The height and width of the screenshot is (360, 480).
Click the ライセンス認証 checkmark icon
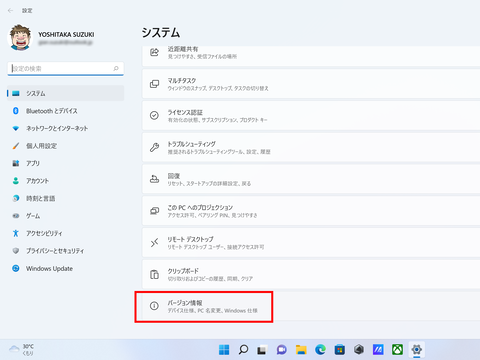click(x=154, y=116)
